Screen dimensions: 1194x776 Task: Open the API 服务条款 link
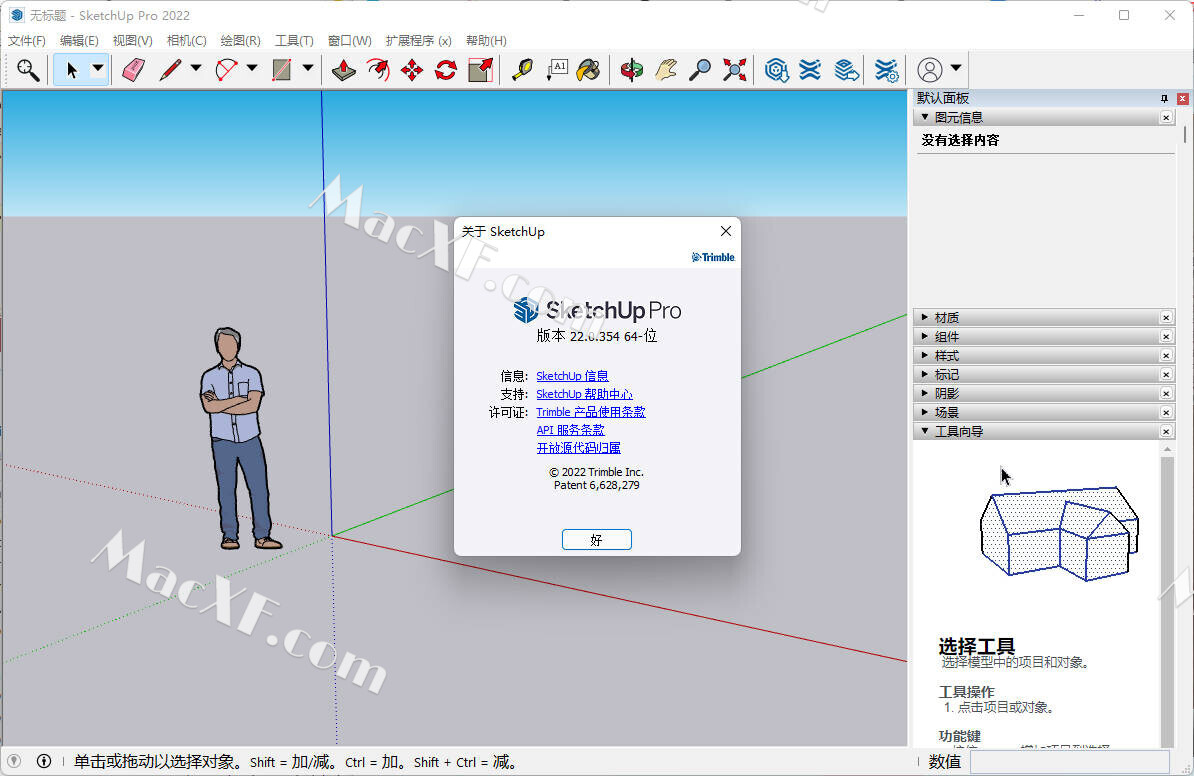click(570, 430)
